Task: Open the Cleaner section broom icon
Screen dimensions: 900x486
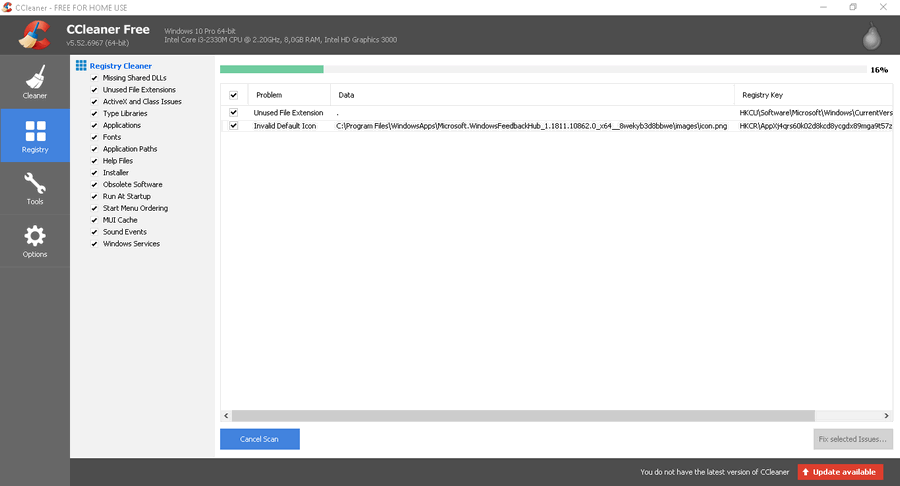Action: (35, 78)
